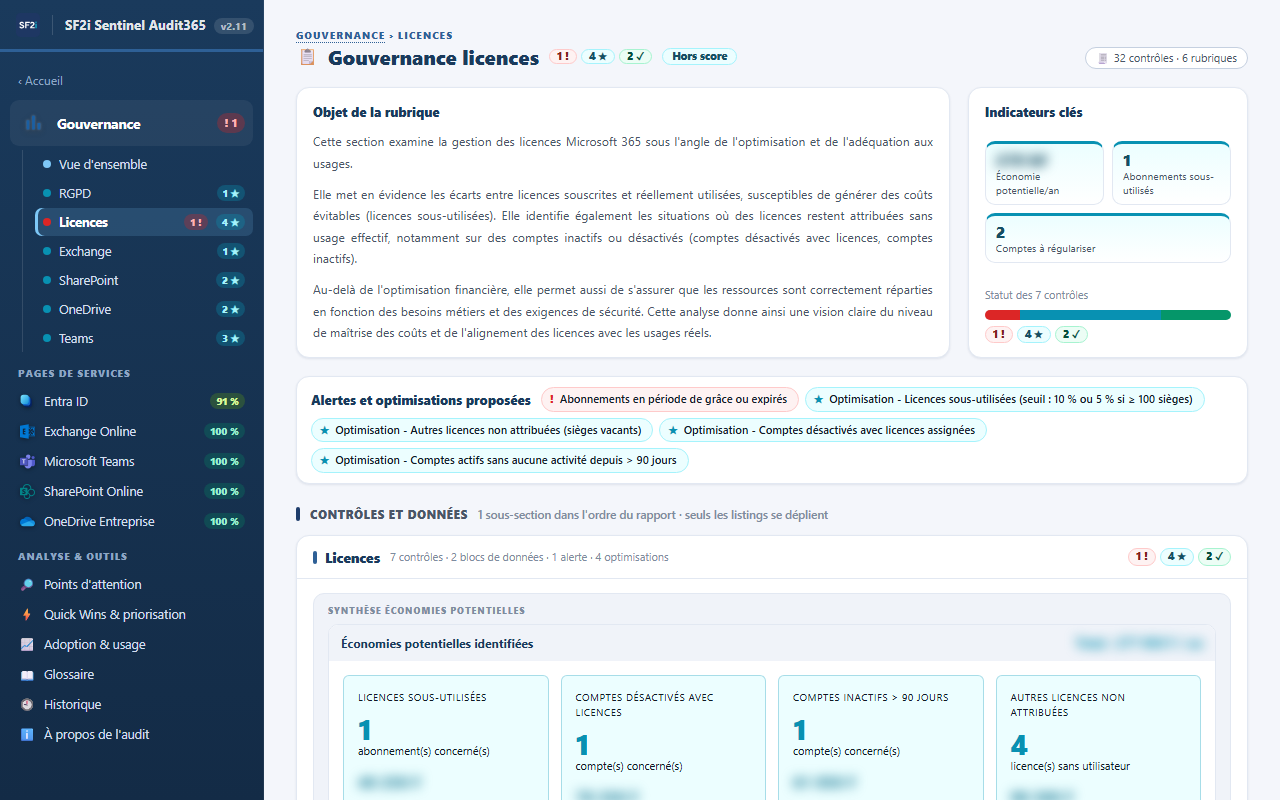The width and height of the screenshot is (1280, 800).
Task: Click the OneDrive Entreprise cloud icon
Action: 27,521
